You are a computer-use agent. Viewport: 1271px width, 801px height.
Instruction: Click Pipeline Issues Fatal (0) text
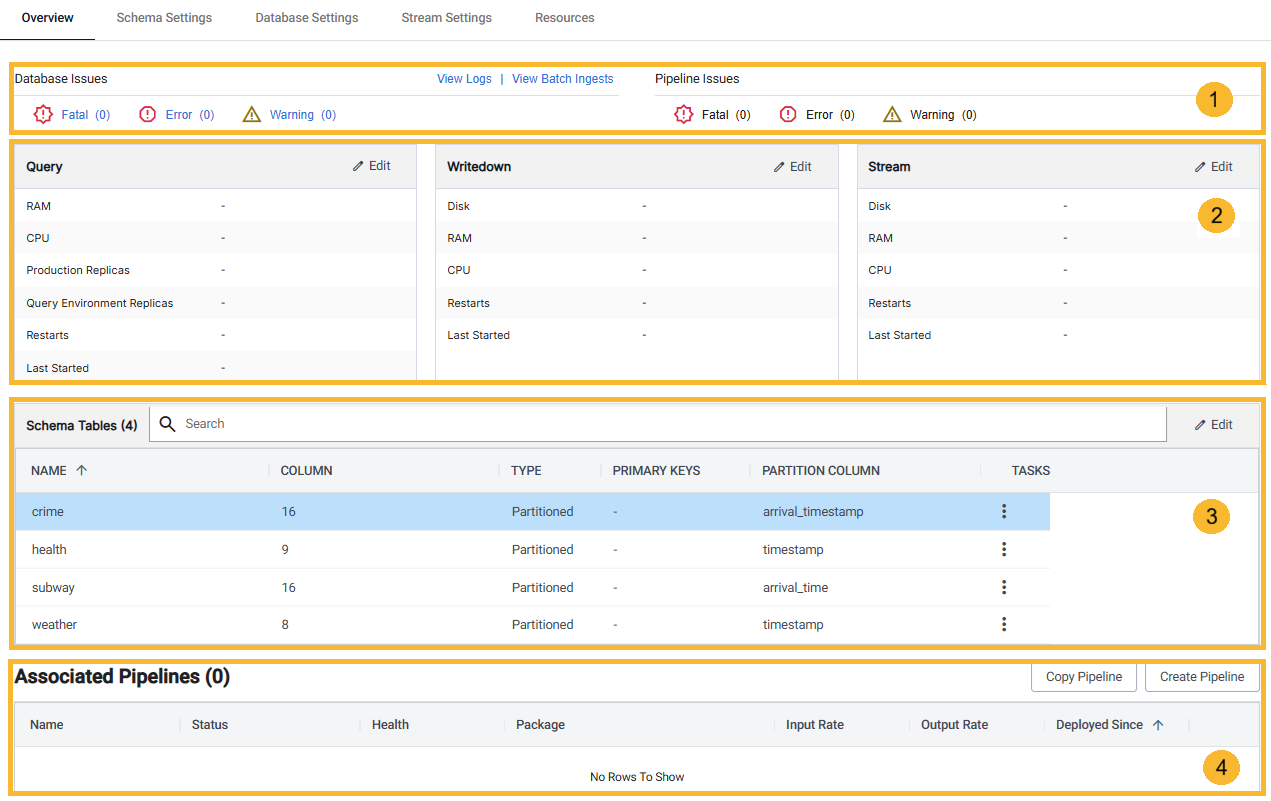coord(726,115)
